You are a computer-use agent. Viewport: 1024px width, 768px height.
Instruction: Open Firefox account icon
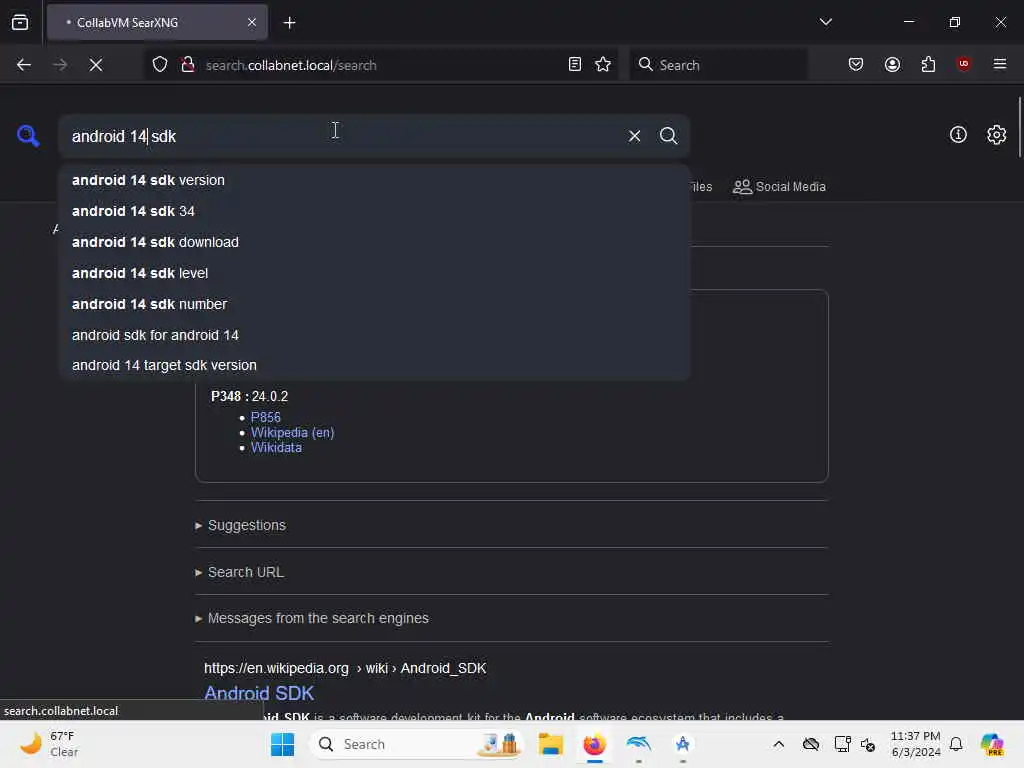pos(892,65)
